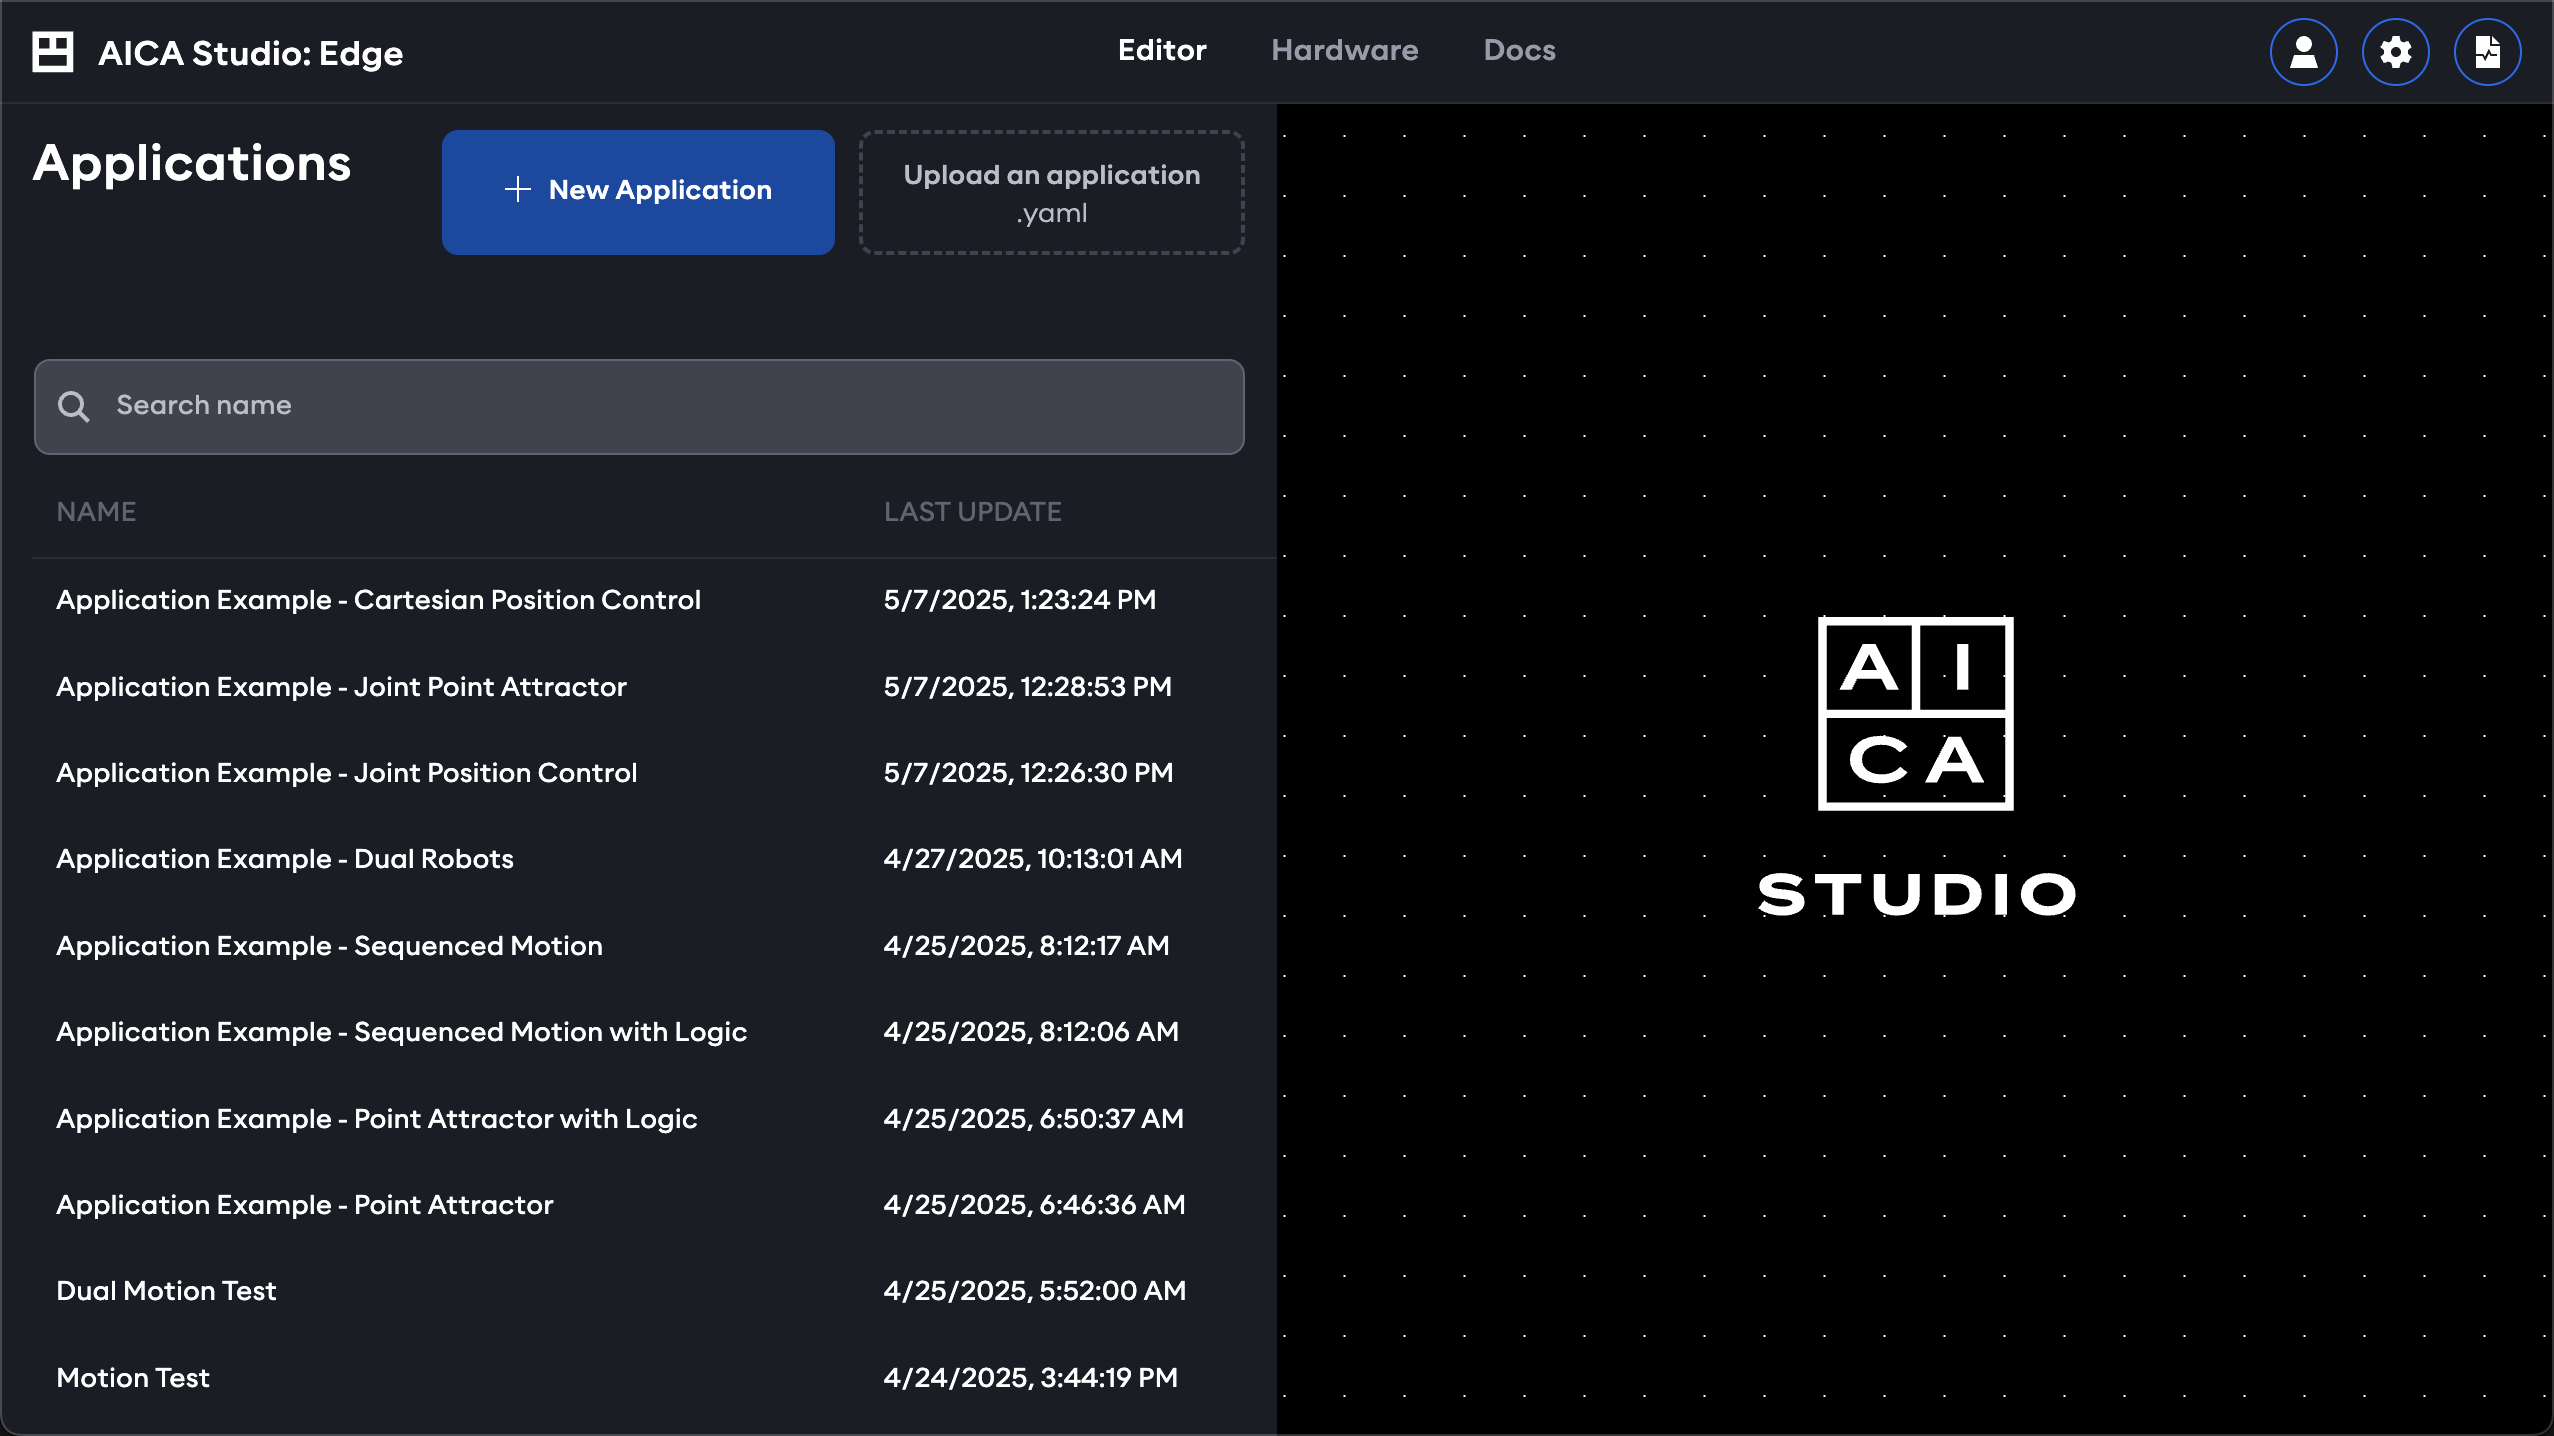The height and width of the screenshot is (1436, 2554).
Task: Sort by the NAME column header
Action: pos(96,512)
